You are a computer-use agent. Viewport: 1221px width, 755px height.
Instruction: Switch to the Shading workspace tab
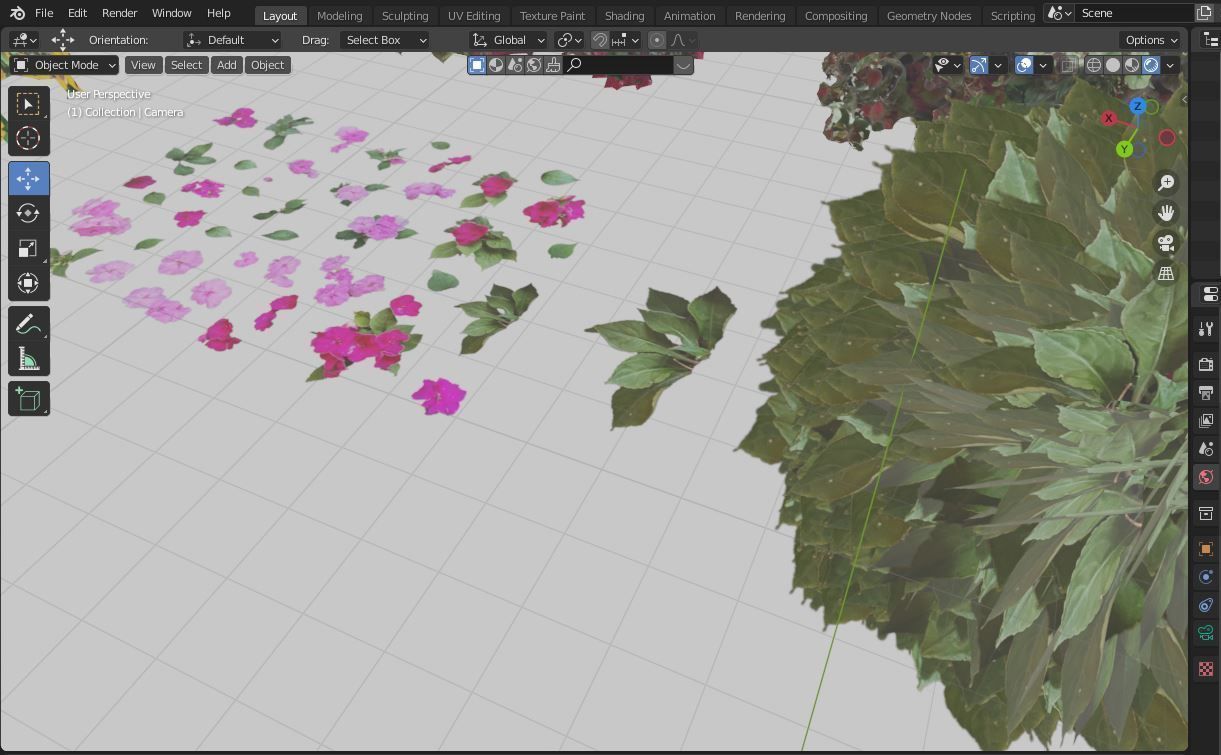click(624, 15)
